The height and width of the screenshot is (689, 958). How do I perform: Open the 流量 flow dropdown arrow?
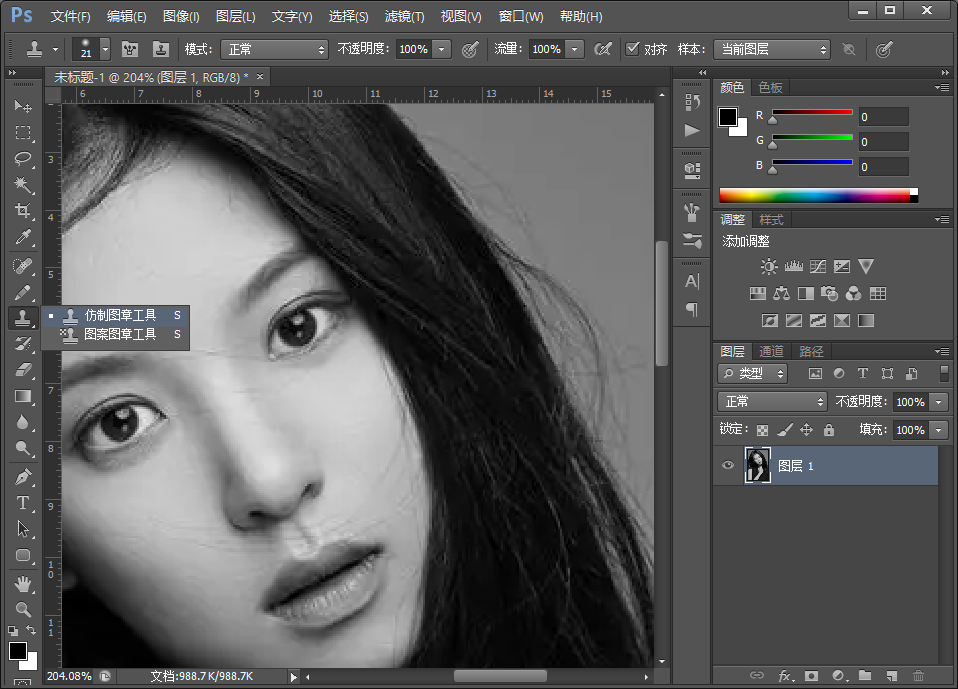(574, 49)
